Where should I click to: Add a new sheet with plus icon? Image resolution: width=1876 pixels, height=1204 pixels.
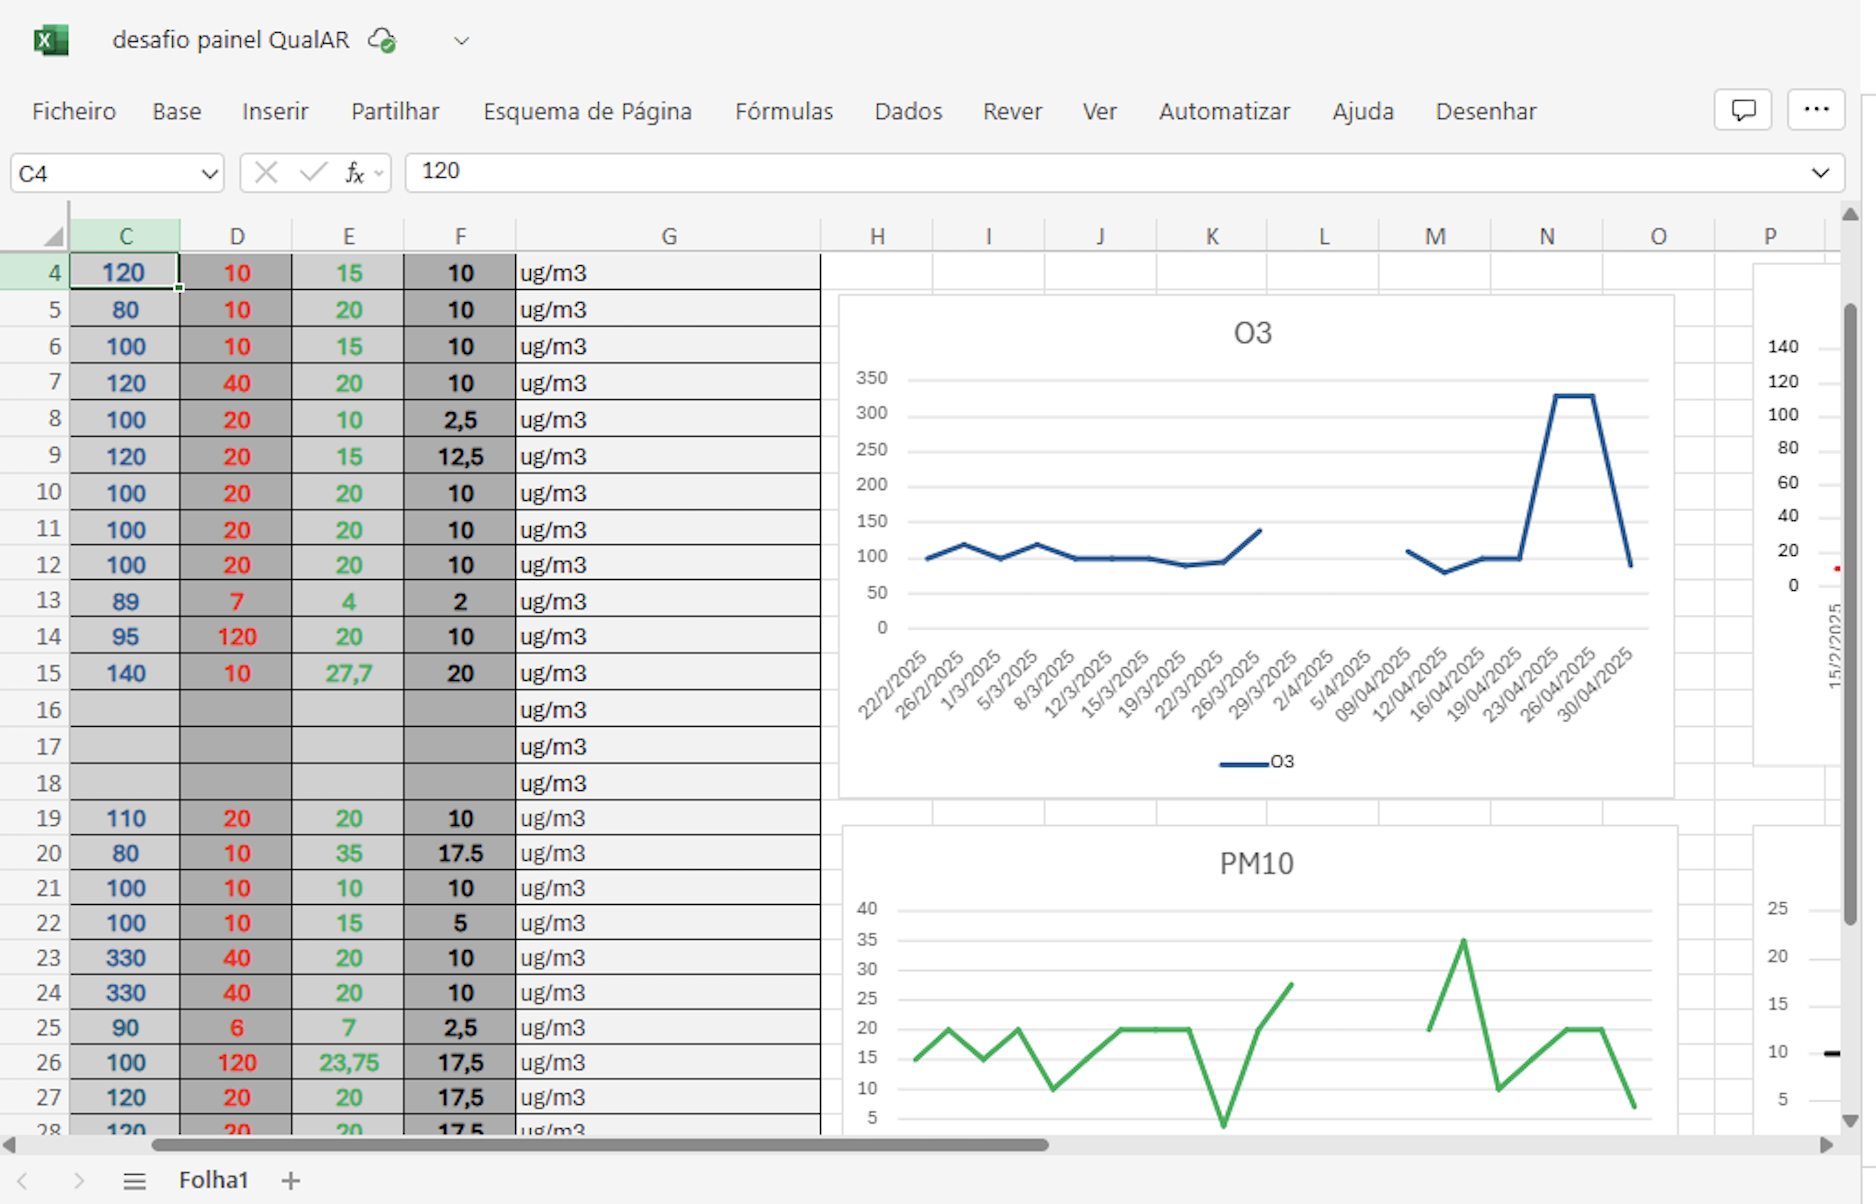point(290,1181)
